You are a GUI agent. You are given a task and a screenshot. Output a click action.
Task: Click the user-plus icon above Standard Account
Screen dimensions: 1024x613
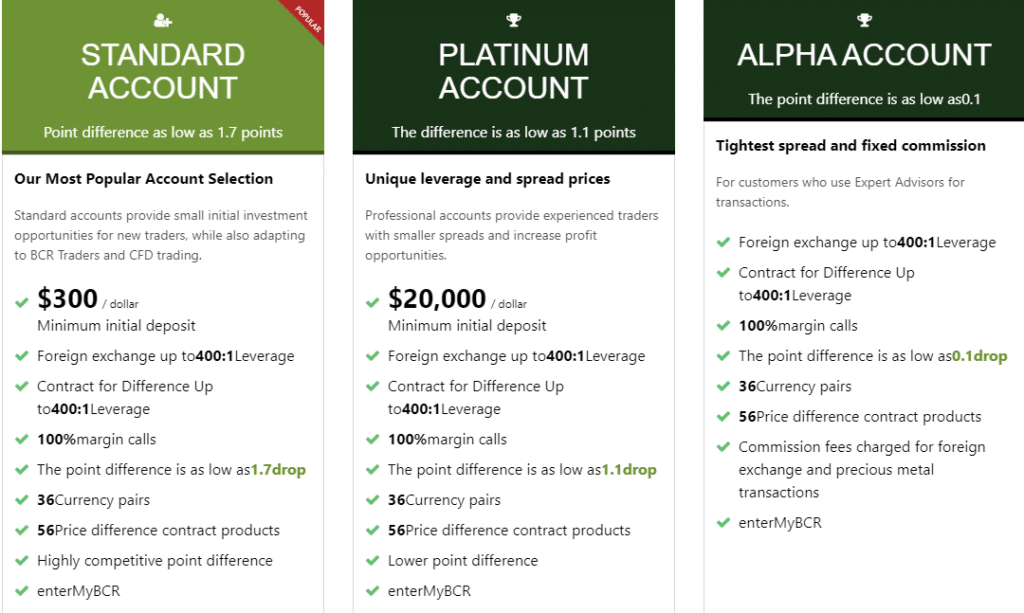tap(163, 21)
